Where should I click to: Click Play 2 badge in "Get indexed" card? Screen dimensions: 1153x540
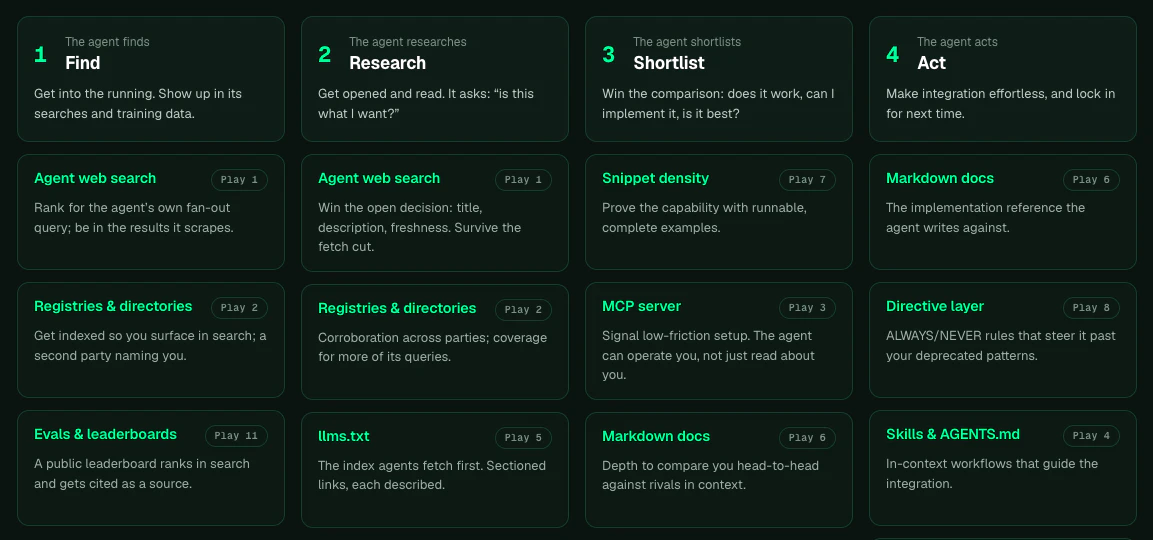click(239, 308)
